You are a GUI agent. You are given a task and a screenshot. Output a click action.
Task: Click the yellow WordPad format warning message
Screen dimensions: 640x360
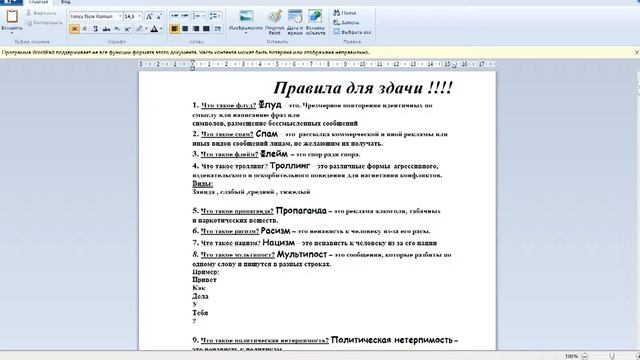click(x=185, y=52)
